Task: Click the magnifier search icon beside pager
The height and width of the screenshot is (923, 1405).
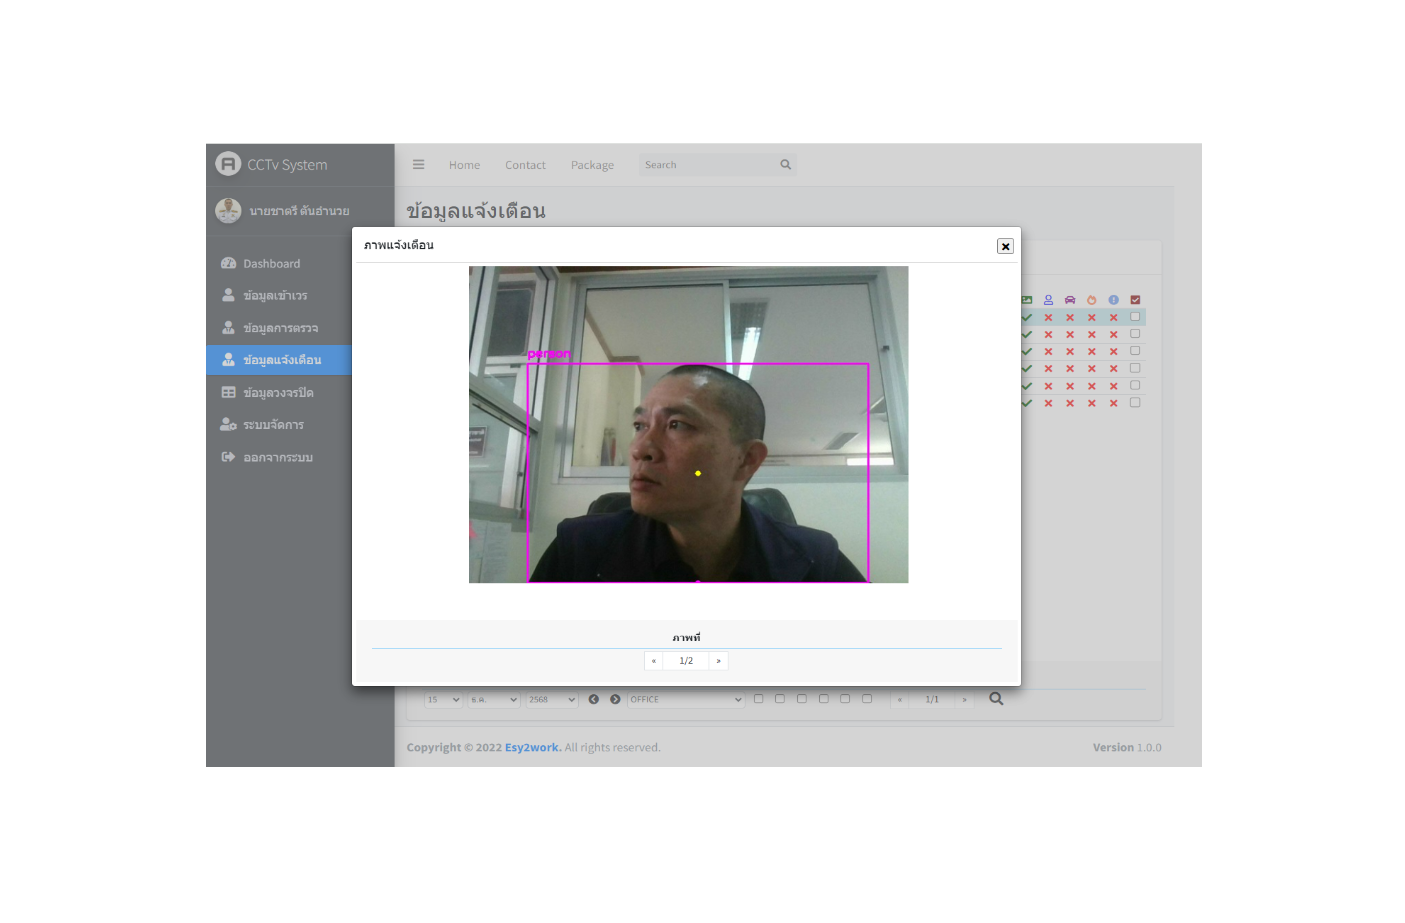Action: pos(996,699)
